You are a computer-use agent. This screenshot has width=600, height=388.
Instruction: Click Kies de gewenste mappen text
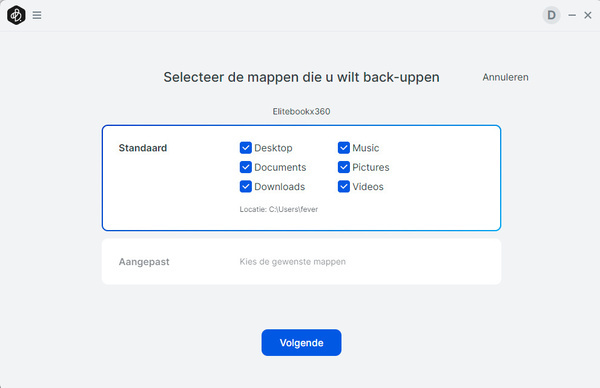292,262
